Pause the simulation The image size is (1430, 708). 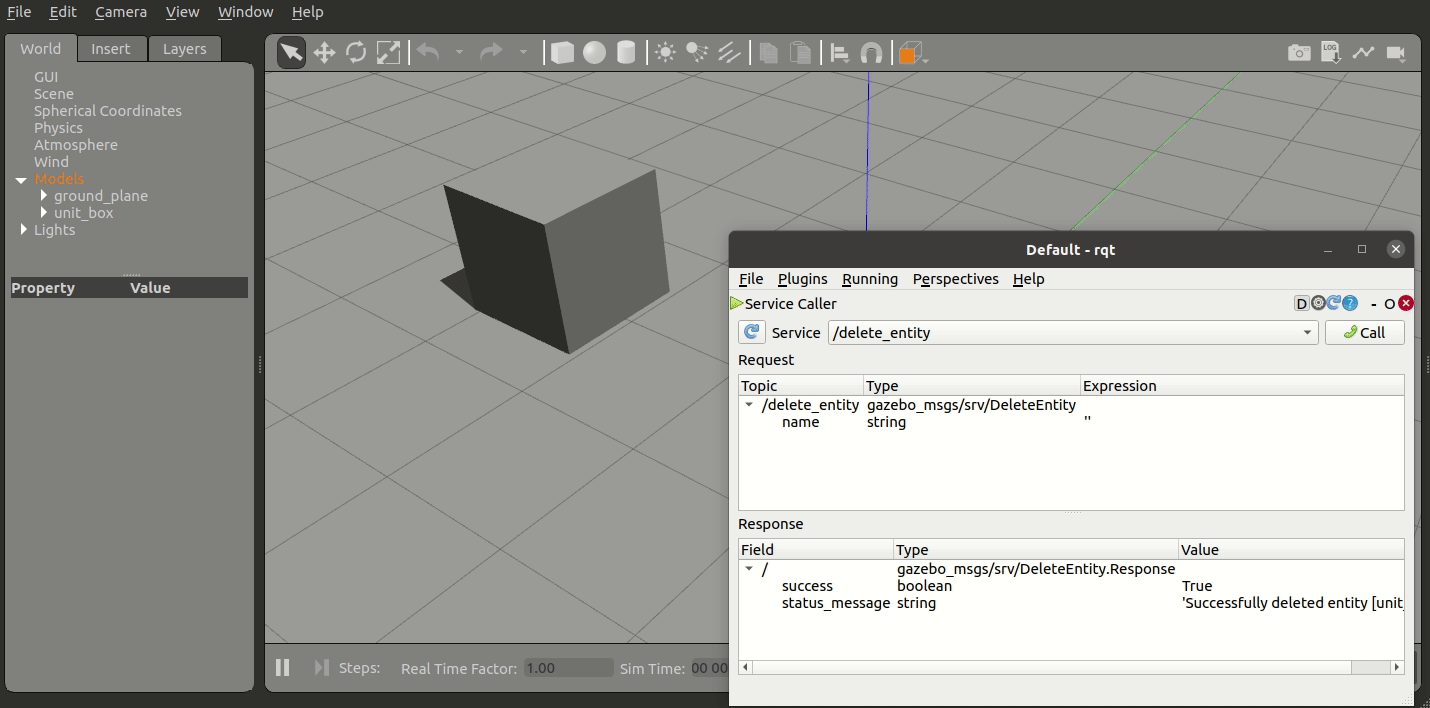[x=282, y=667]
